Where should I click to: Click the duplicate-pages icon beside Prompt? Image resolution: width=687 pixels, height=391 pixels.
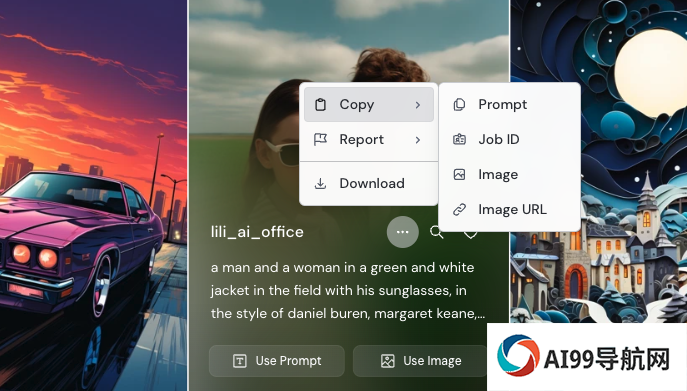click(x=459, y=104)
